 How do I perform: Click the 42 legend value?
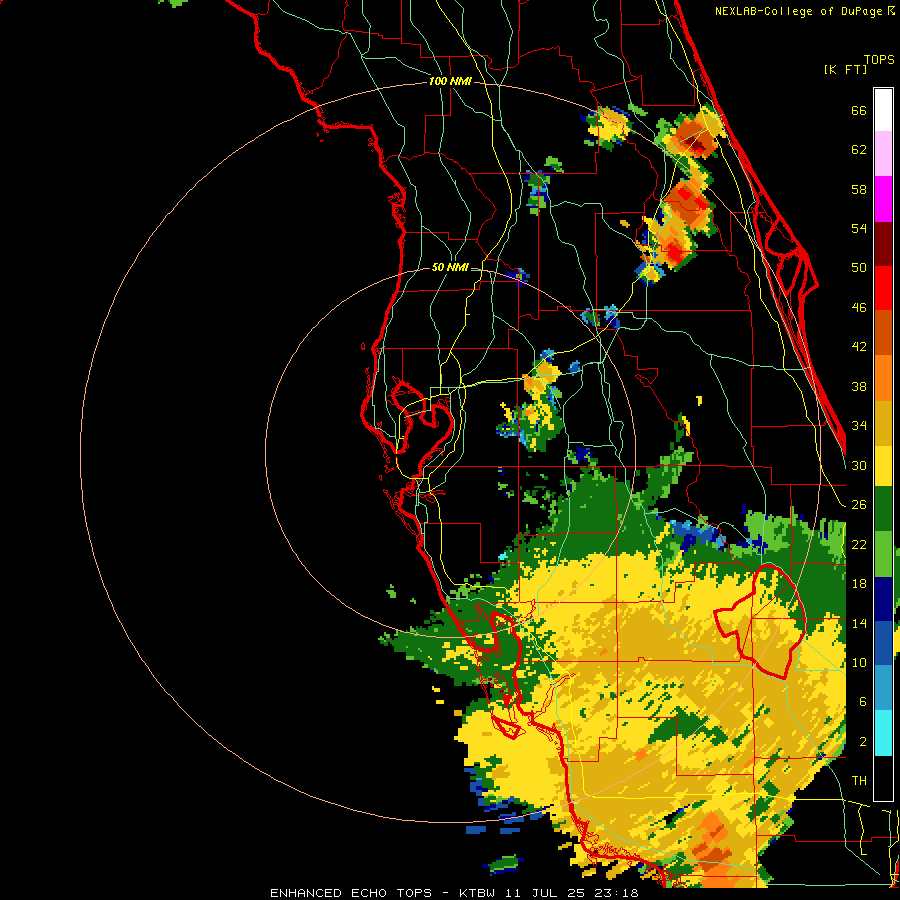click(x=859, y=347)
